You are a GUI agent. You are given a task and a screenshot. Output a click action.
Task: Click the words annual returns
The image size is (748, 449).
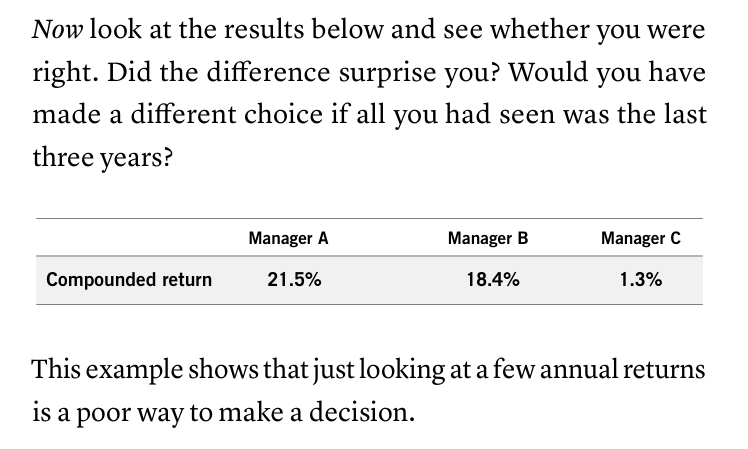click(622, 370)
